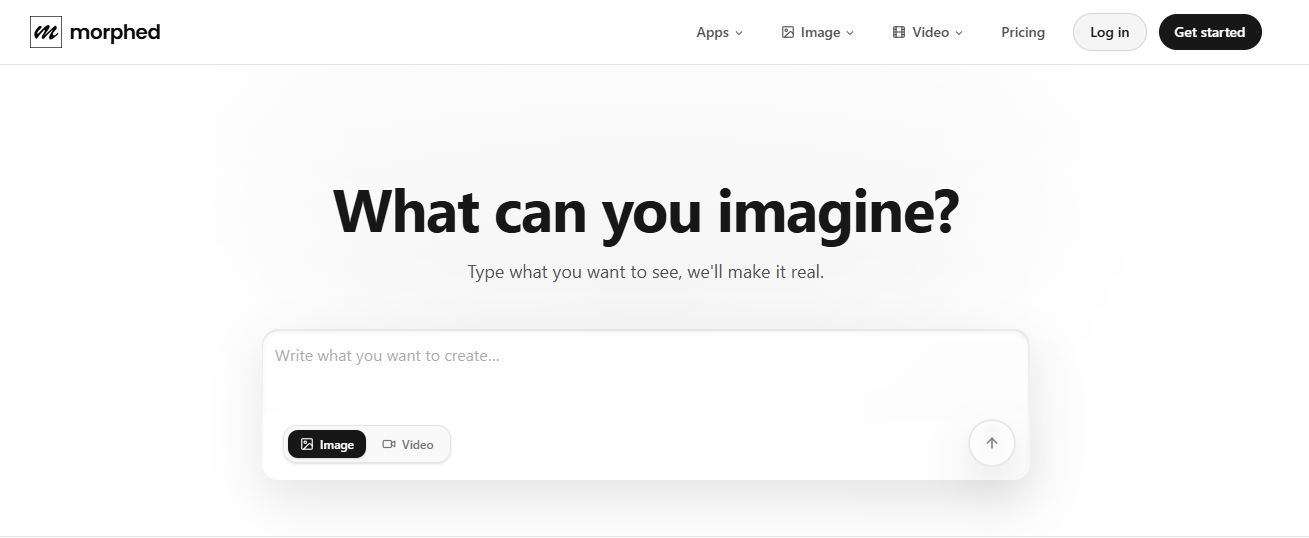This screenshot has width=1309, height=538.
Task: Click the film strip icon in the top navigation
Action: coord(899,32)
